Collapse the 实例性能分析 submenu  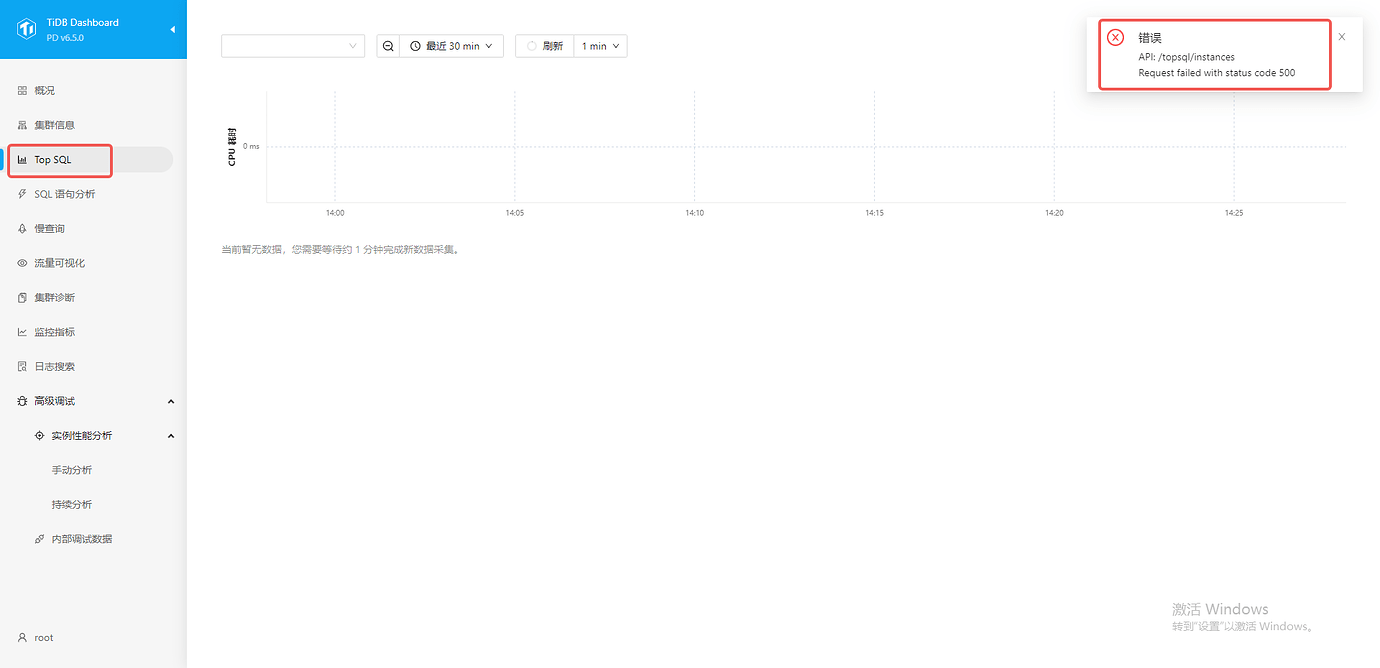click(x=171, y=436)
